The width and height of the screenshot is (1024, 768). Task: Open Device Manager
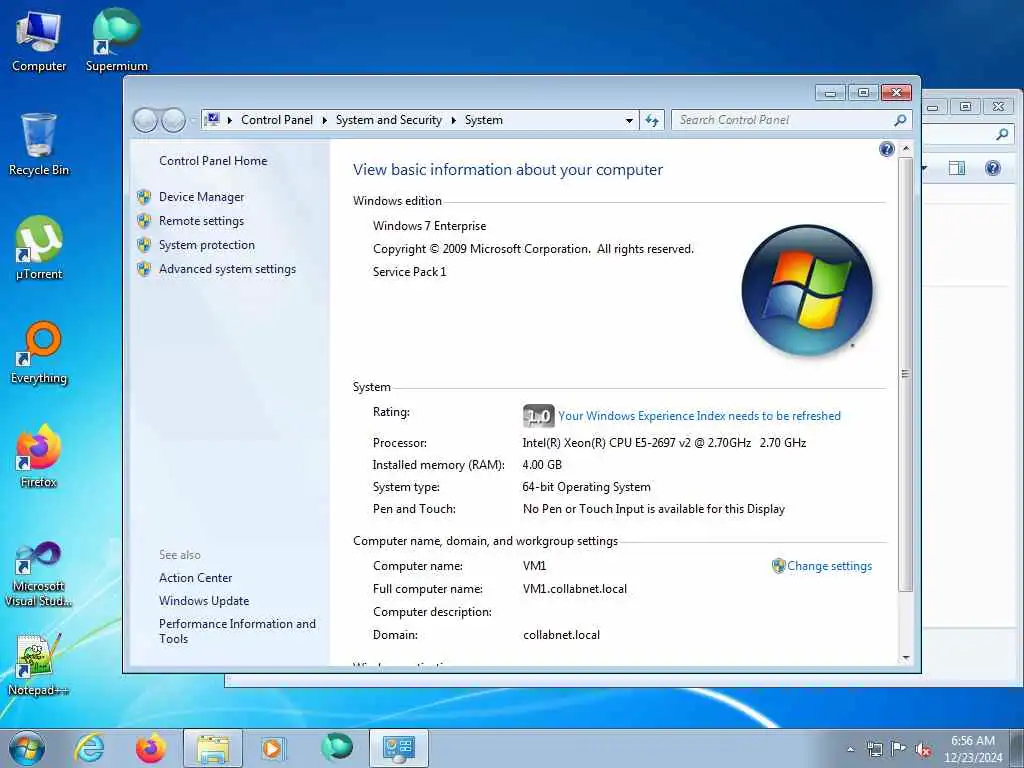pyautogui.click(x=201, y=197)
